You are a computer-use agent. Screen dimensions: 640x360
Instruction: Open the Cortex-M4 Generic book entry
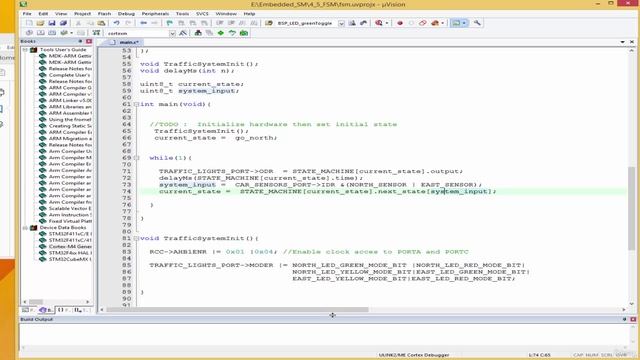[x=70, y=247]
